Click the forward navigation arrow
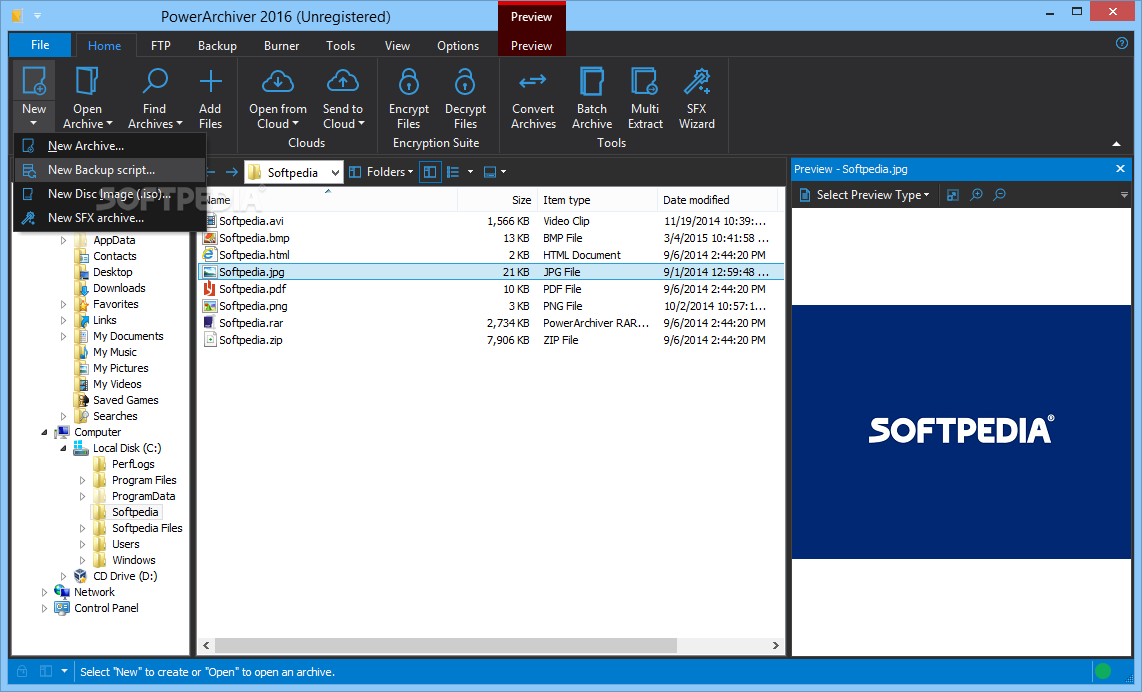This screenshot has height=692, width=1142. pyautogui.click(x=232, y=172)
